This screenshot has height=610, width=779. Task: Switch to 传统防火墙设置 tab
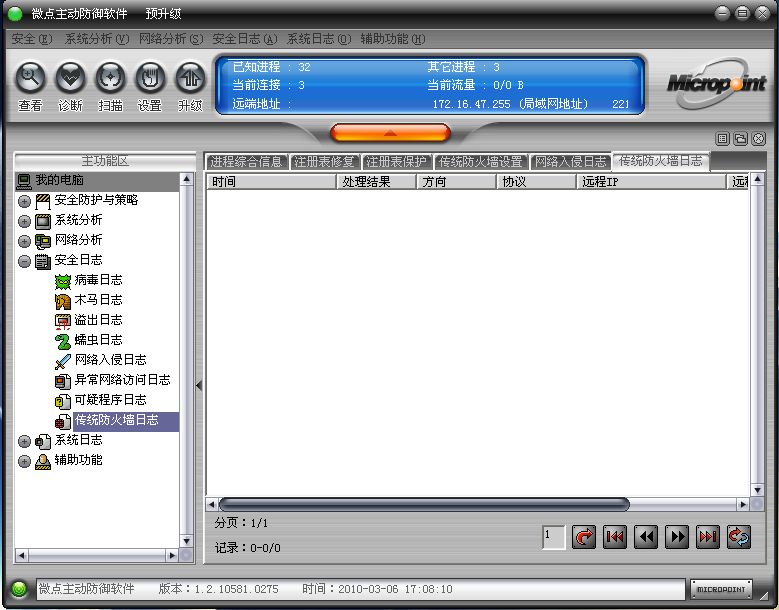click(480, 161)
